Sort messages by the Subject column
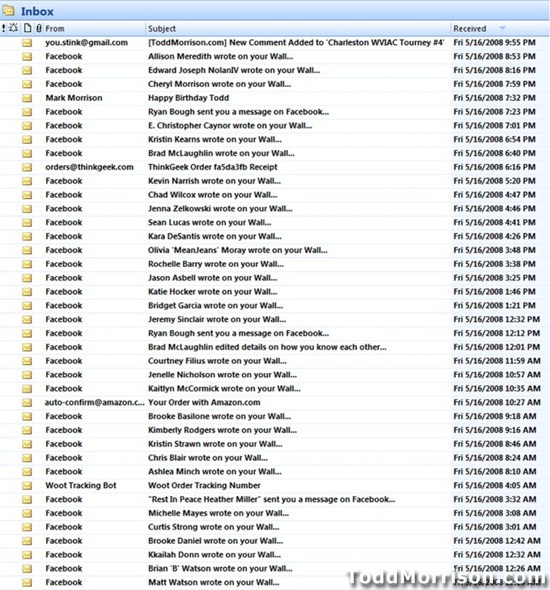The image size is (550, 590). coord(162,29)
